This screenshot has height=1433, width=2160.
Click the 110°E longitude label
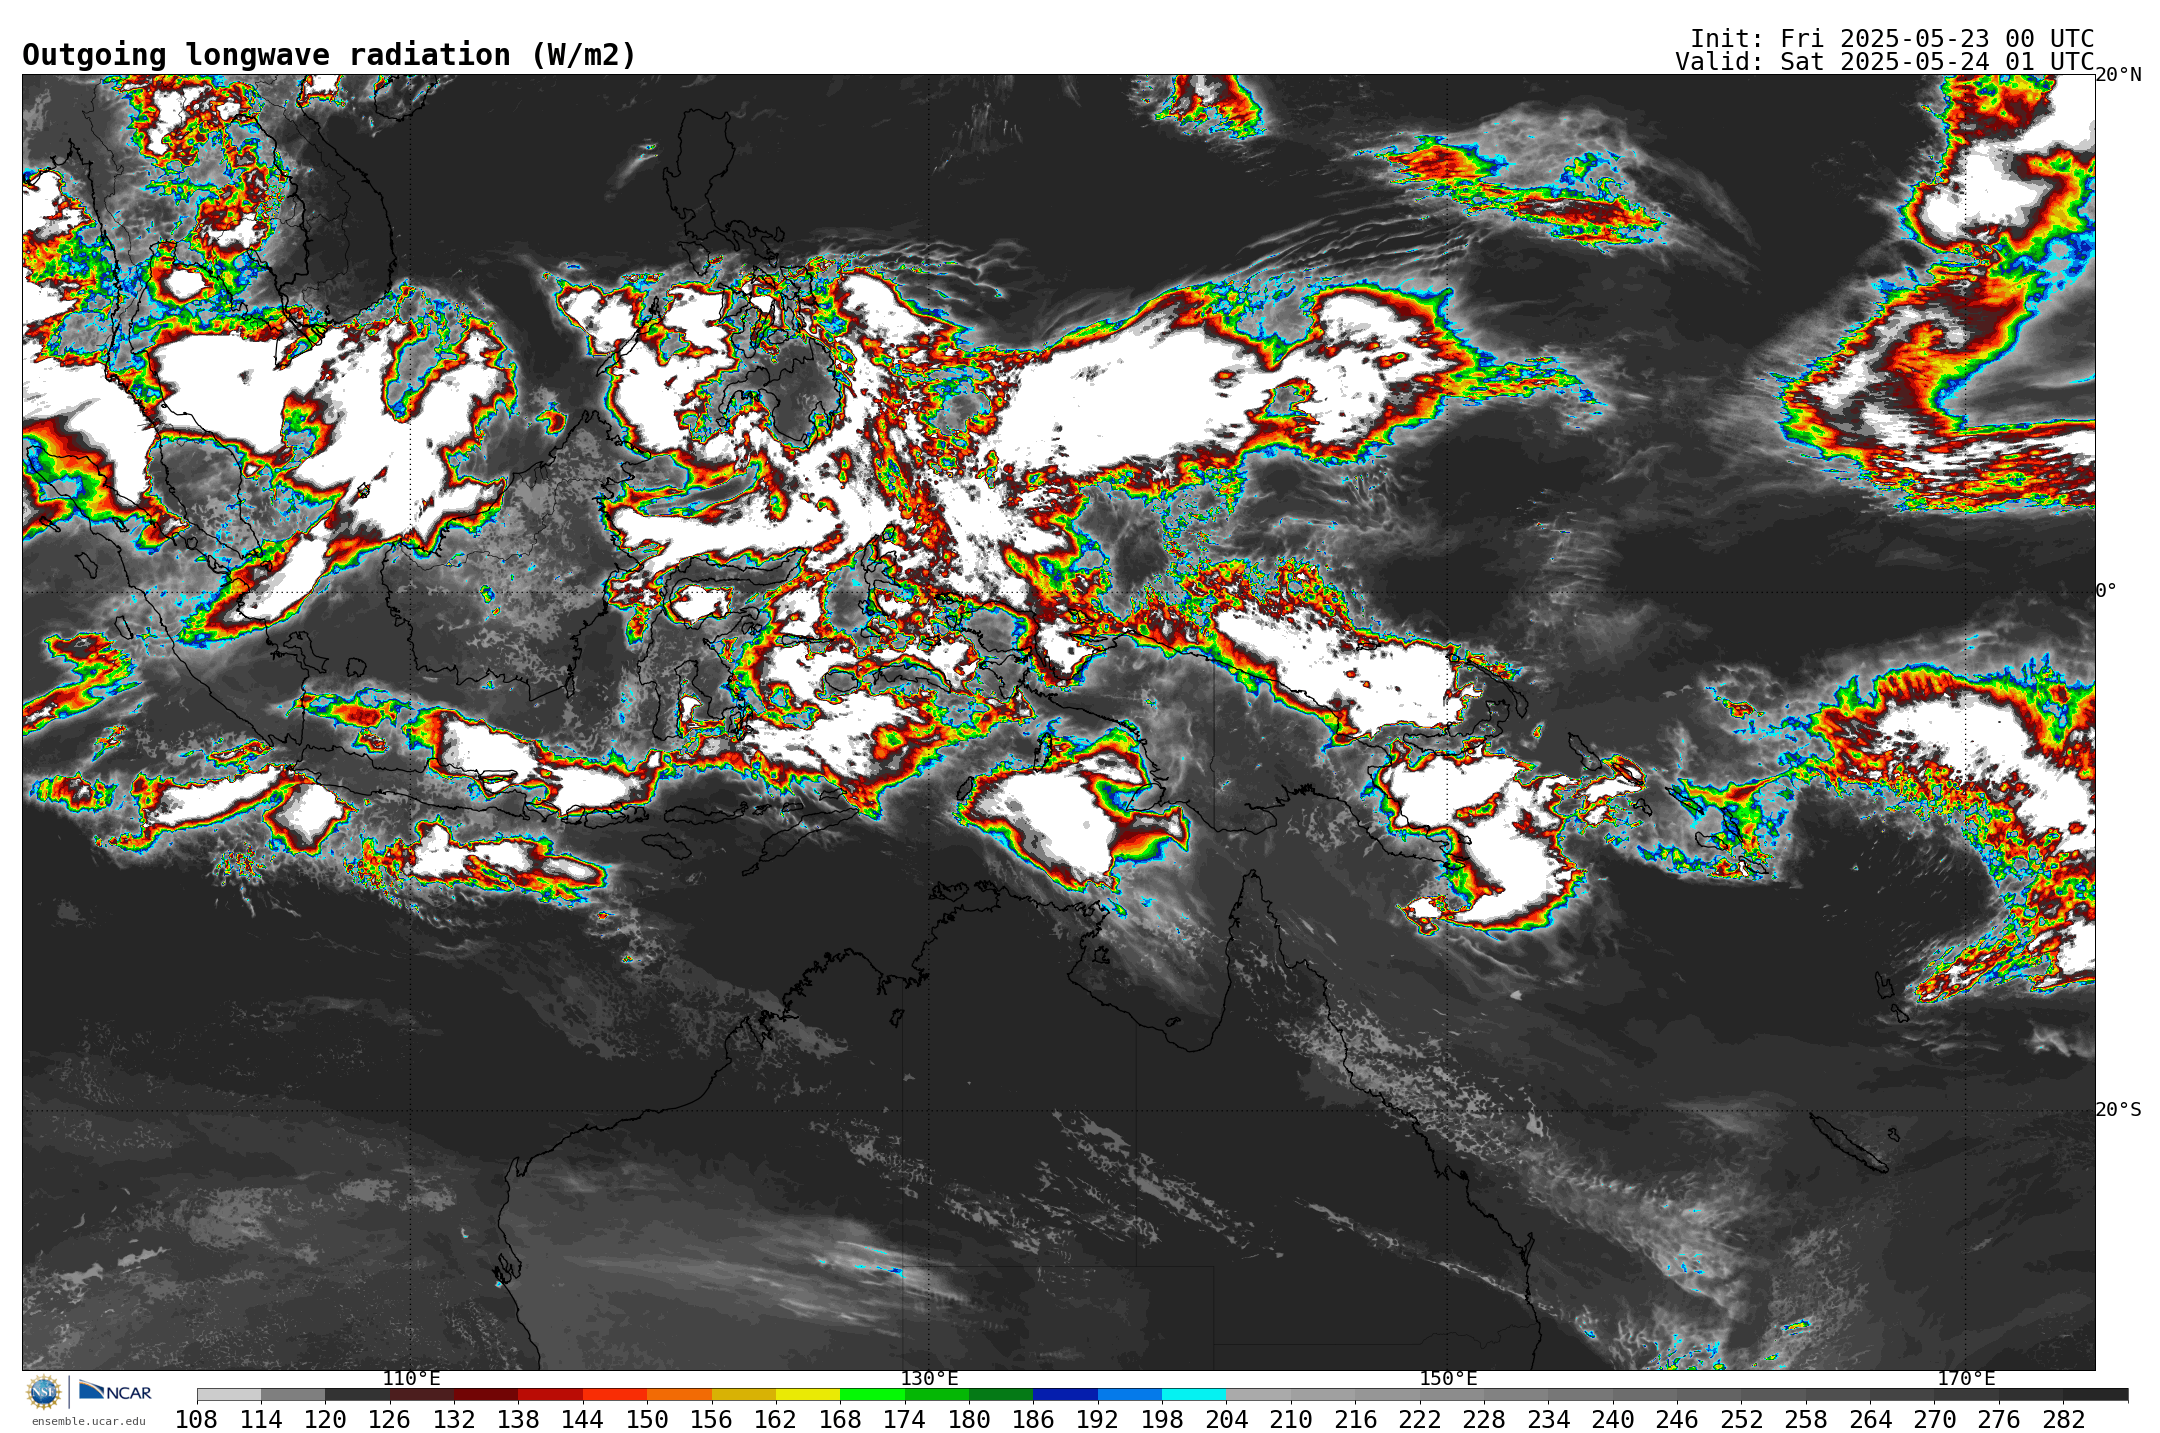click(x=411, y=1378)
